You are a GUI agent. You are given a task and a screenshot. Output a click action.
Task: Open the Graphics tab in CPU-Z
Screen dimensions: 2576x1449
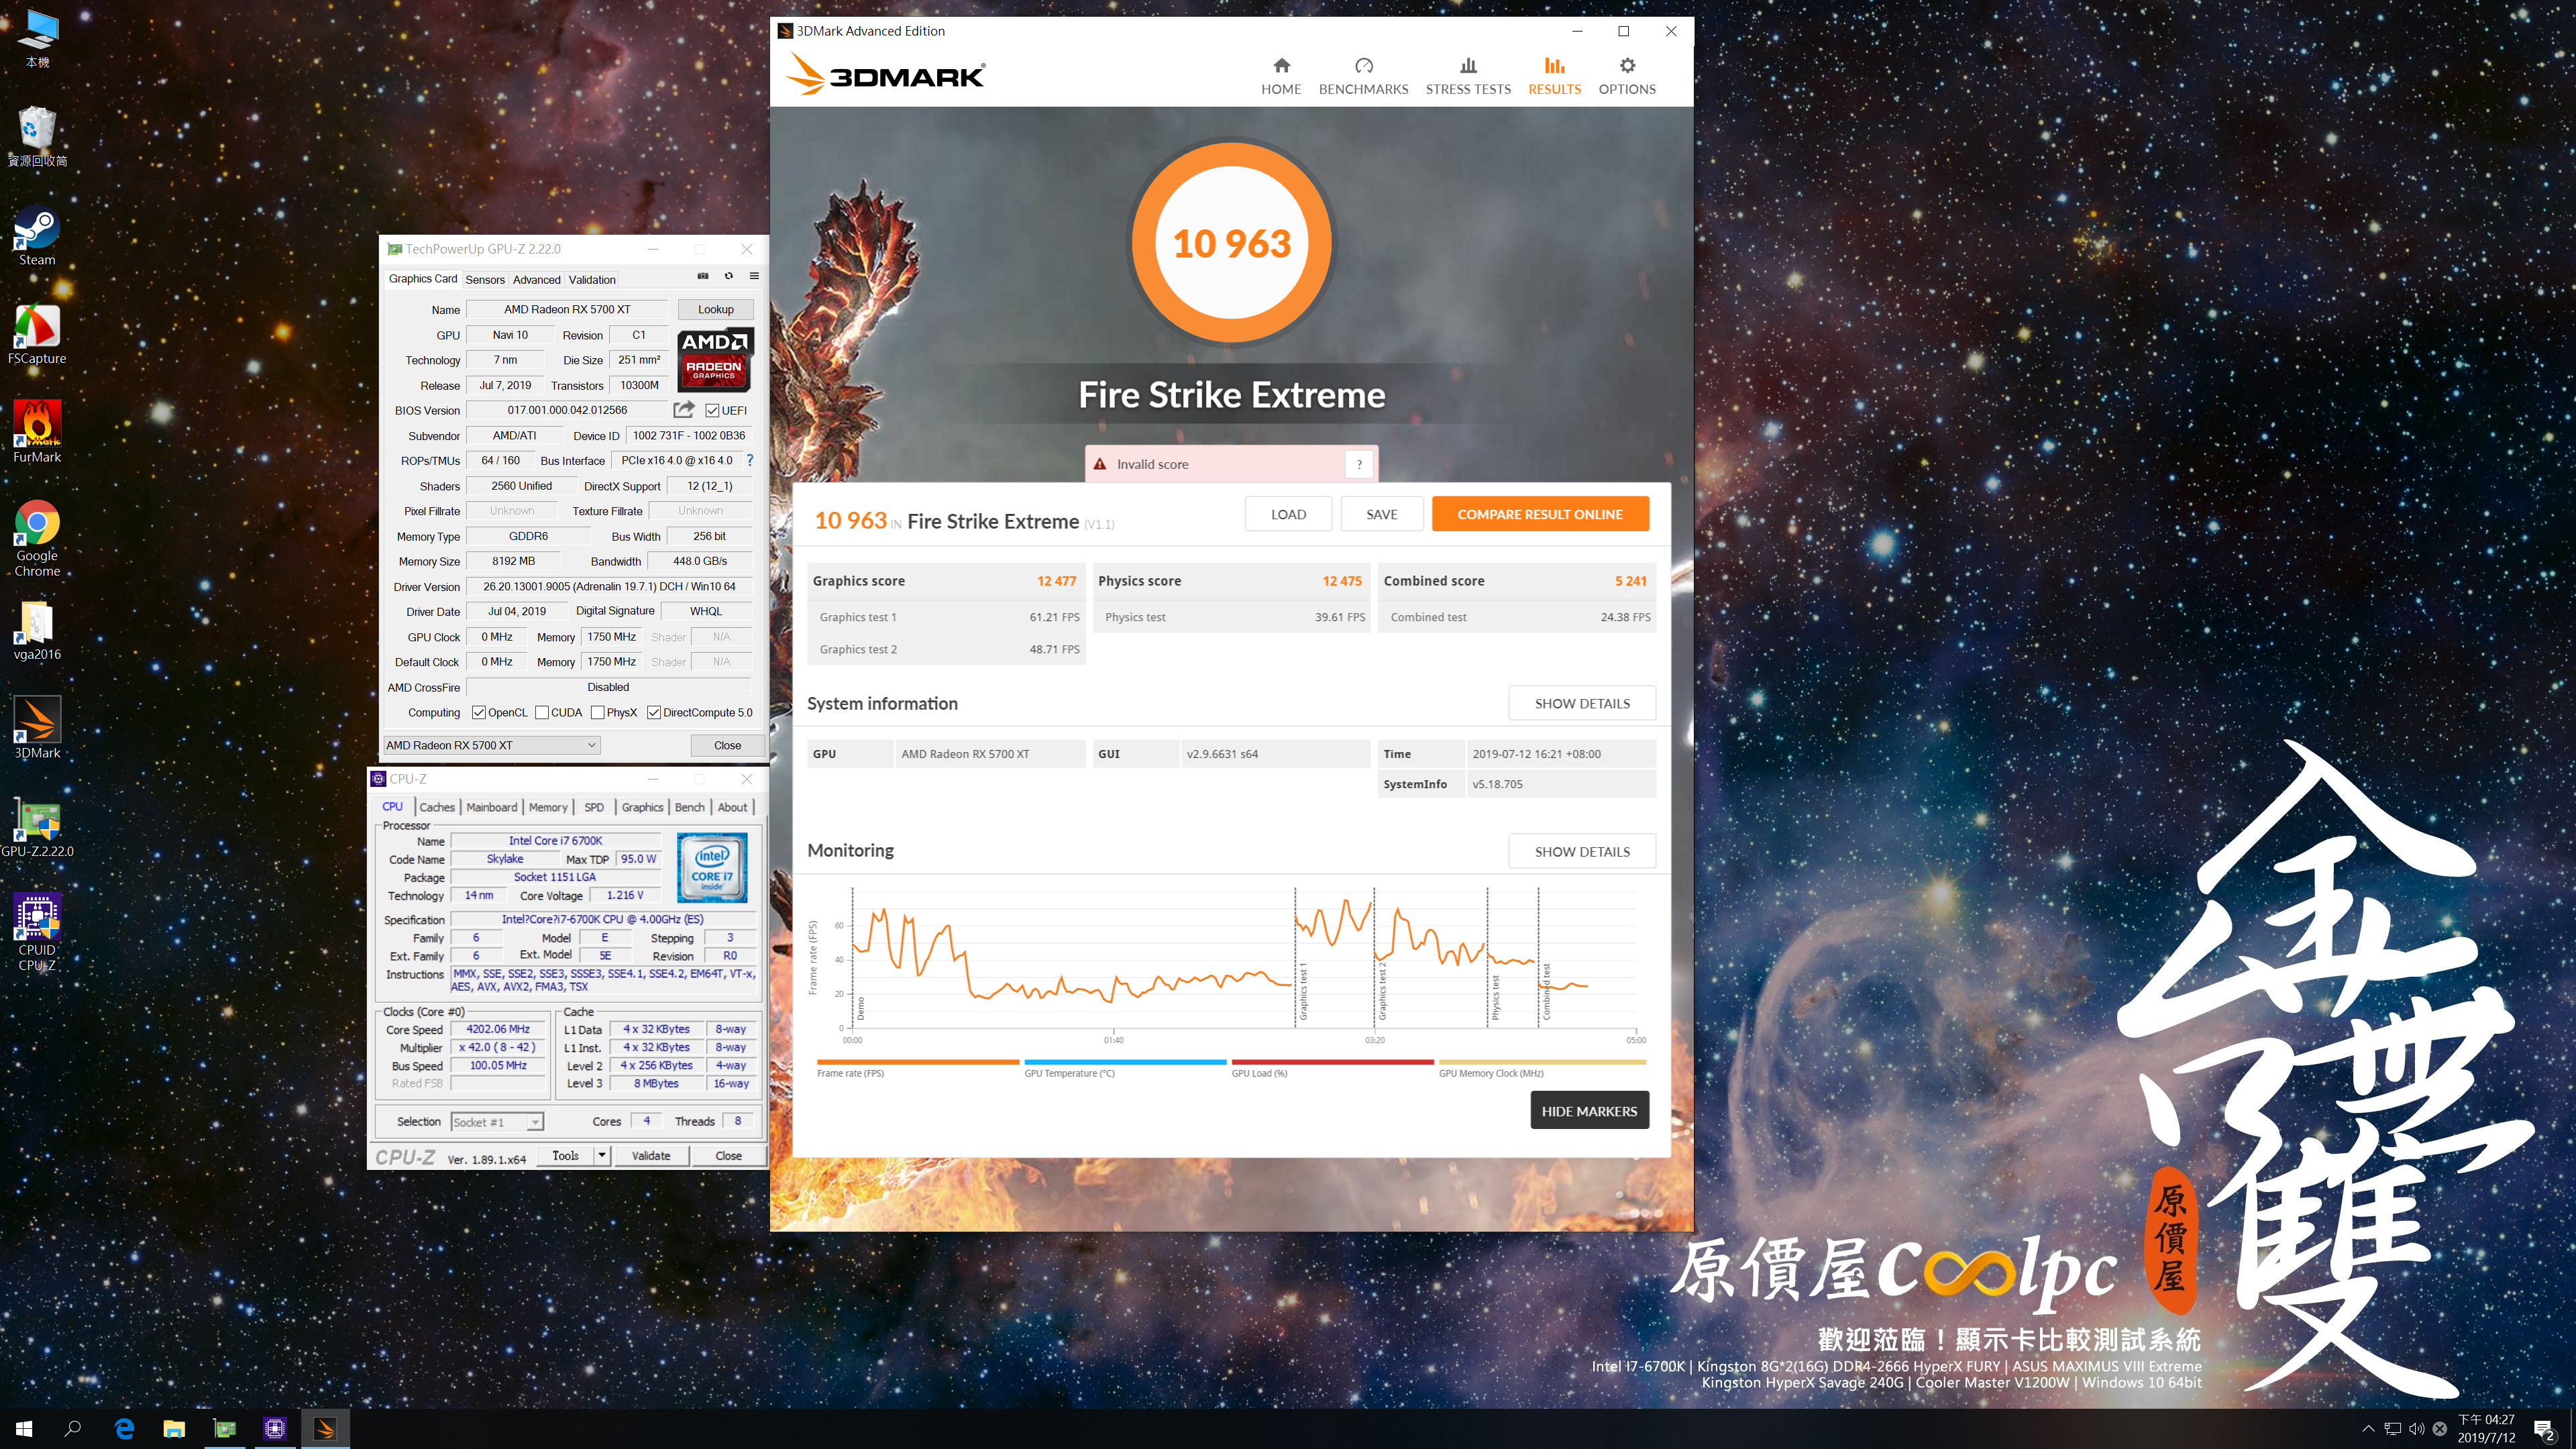pyautogui.click(x=642, y=807)
